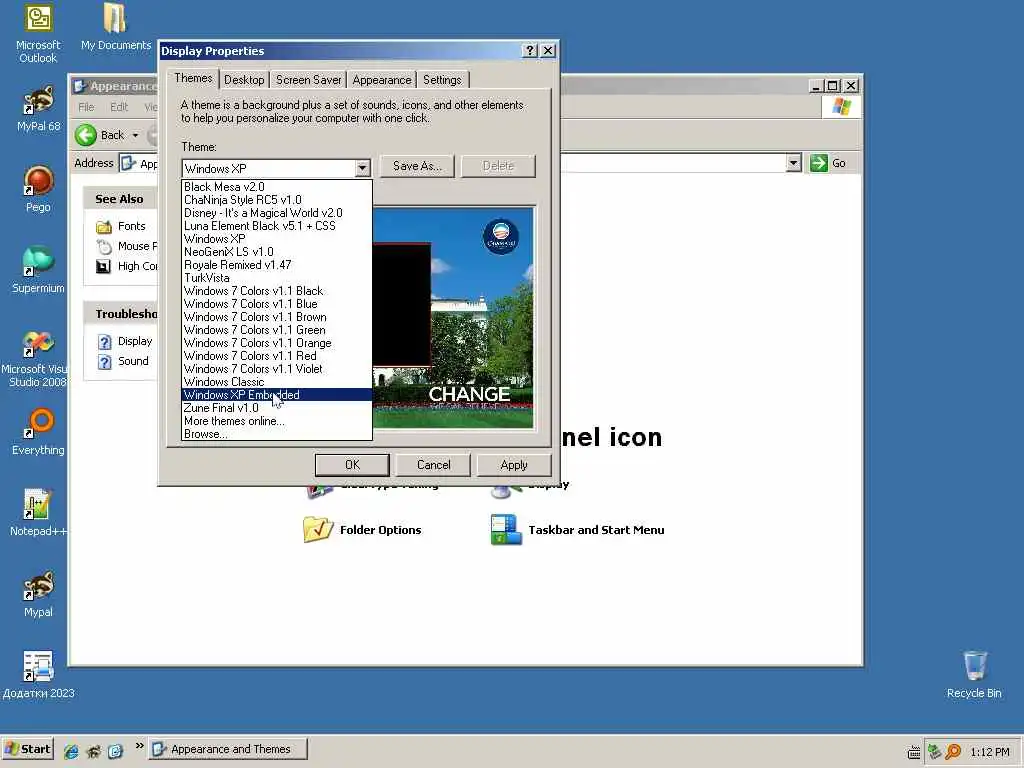Select Luna Element Black v5.1 + CSS
This screenshot has height=768, width=1024.
pos(276,226)
